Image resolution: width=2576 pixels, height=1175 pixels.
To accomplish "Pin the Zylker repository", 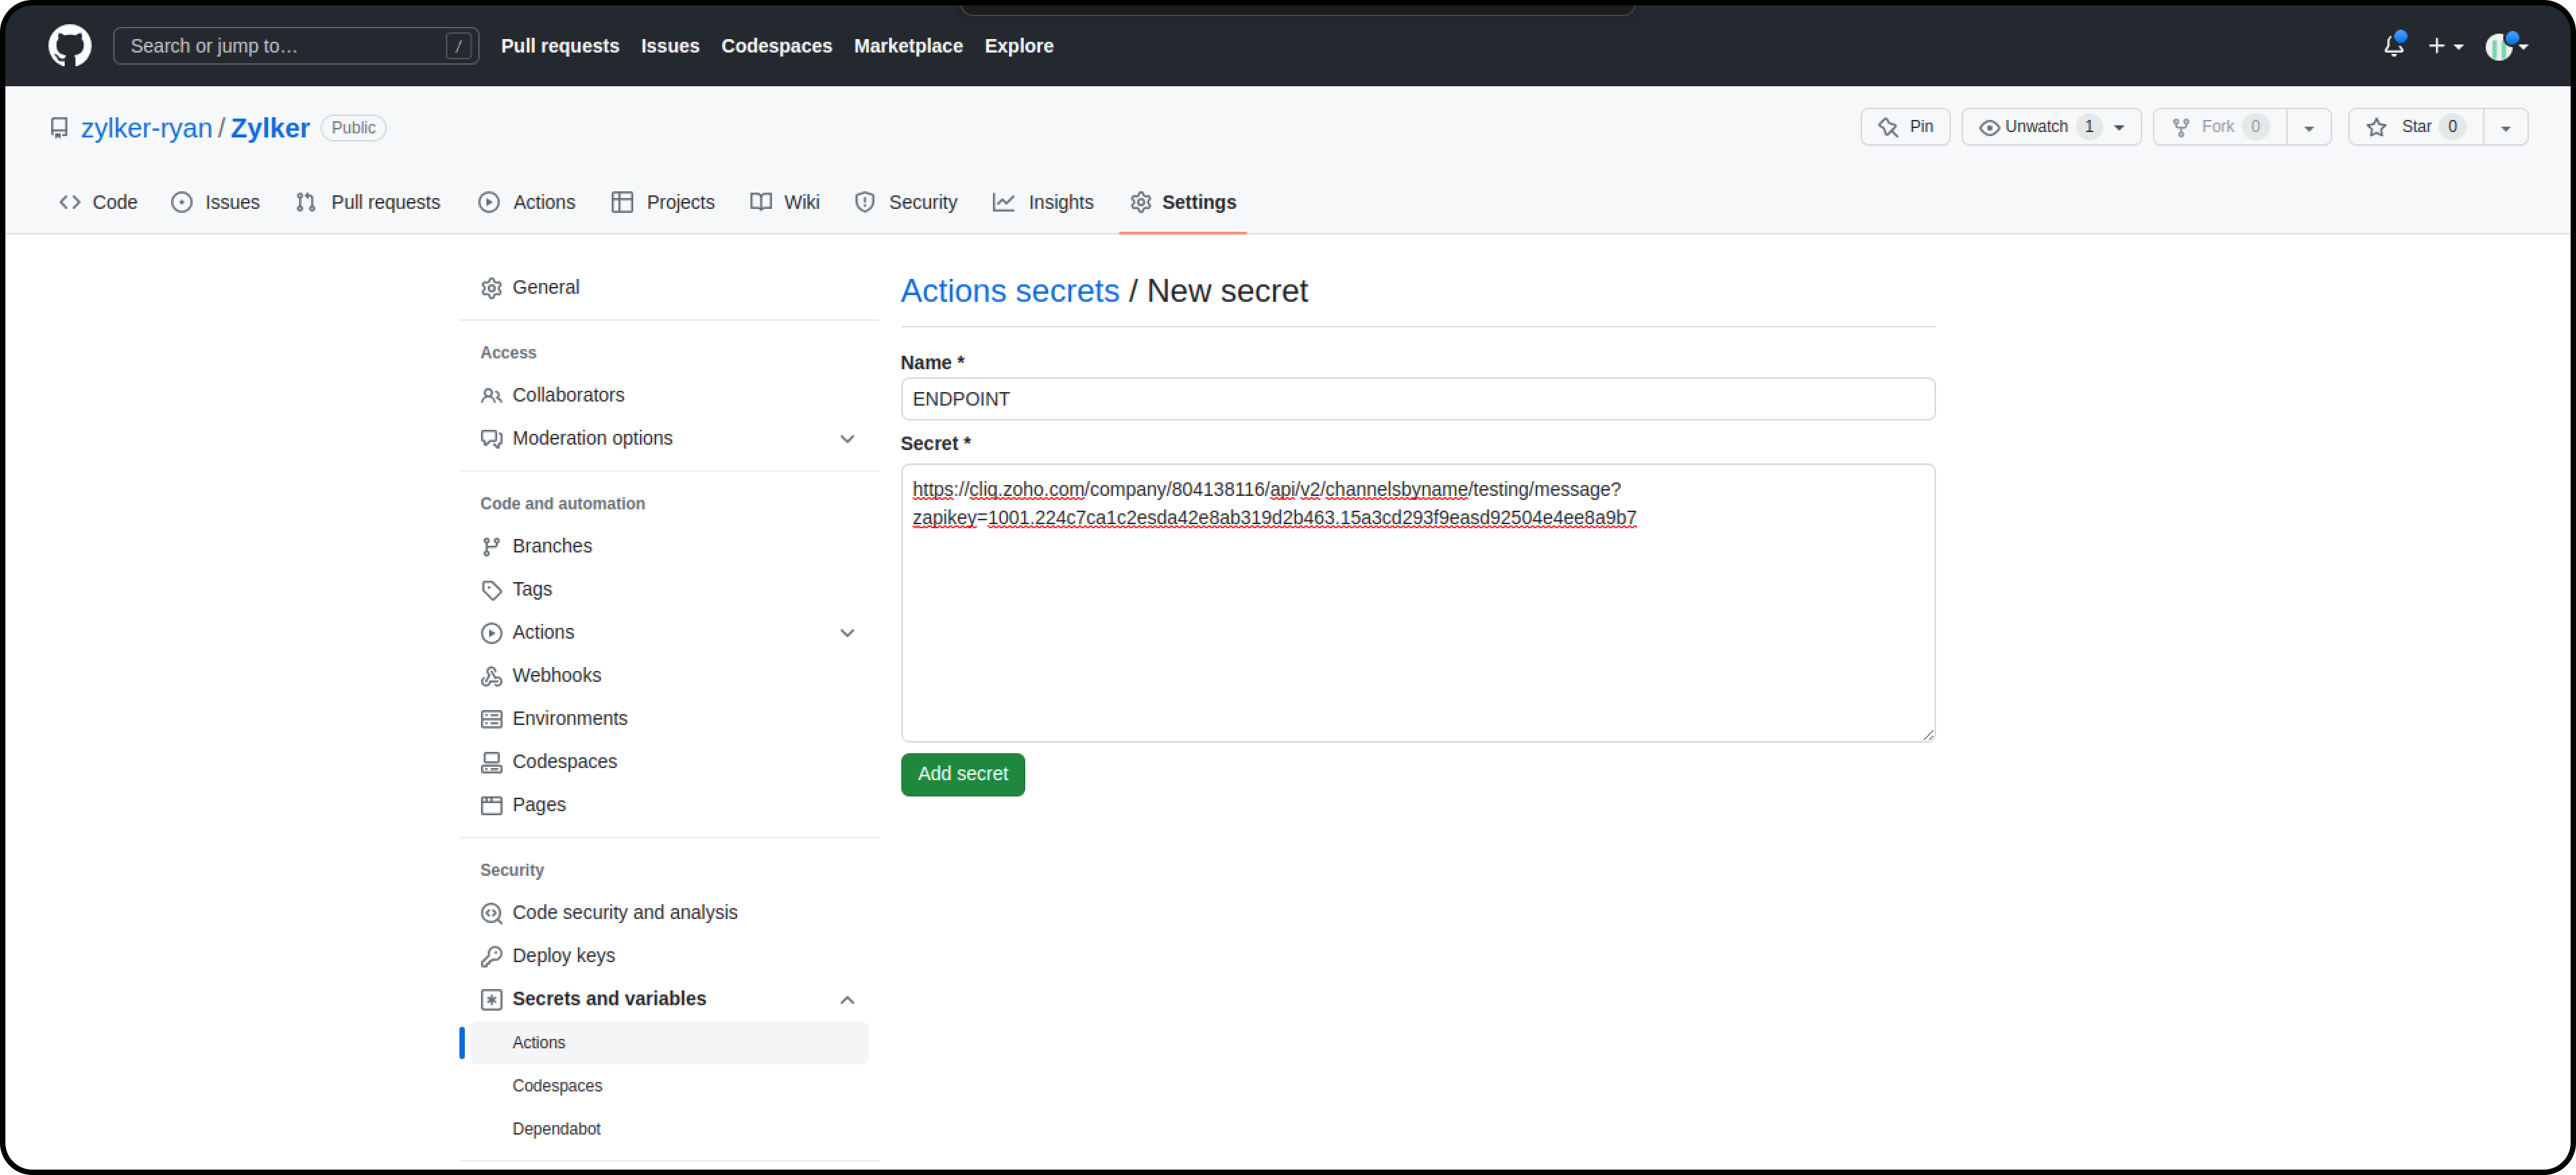I will [x=1905, y=127].
